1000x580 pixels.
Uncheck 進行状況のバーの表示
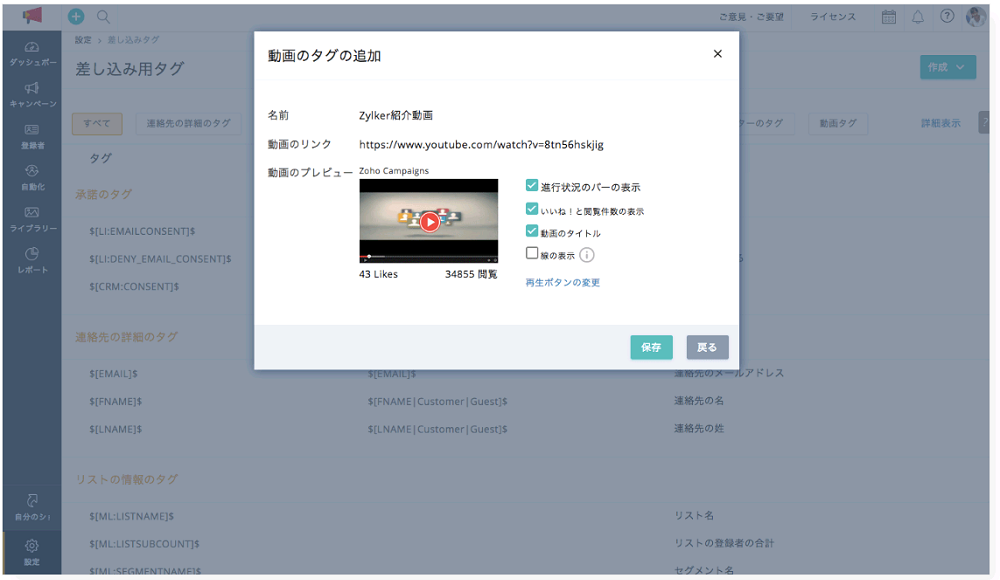tap(532, 186)
